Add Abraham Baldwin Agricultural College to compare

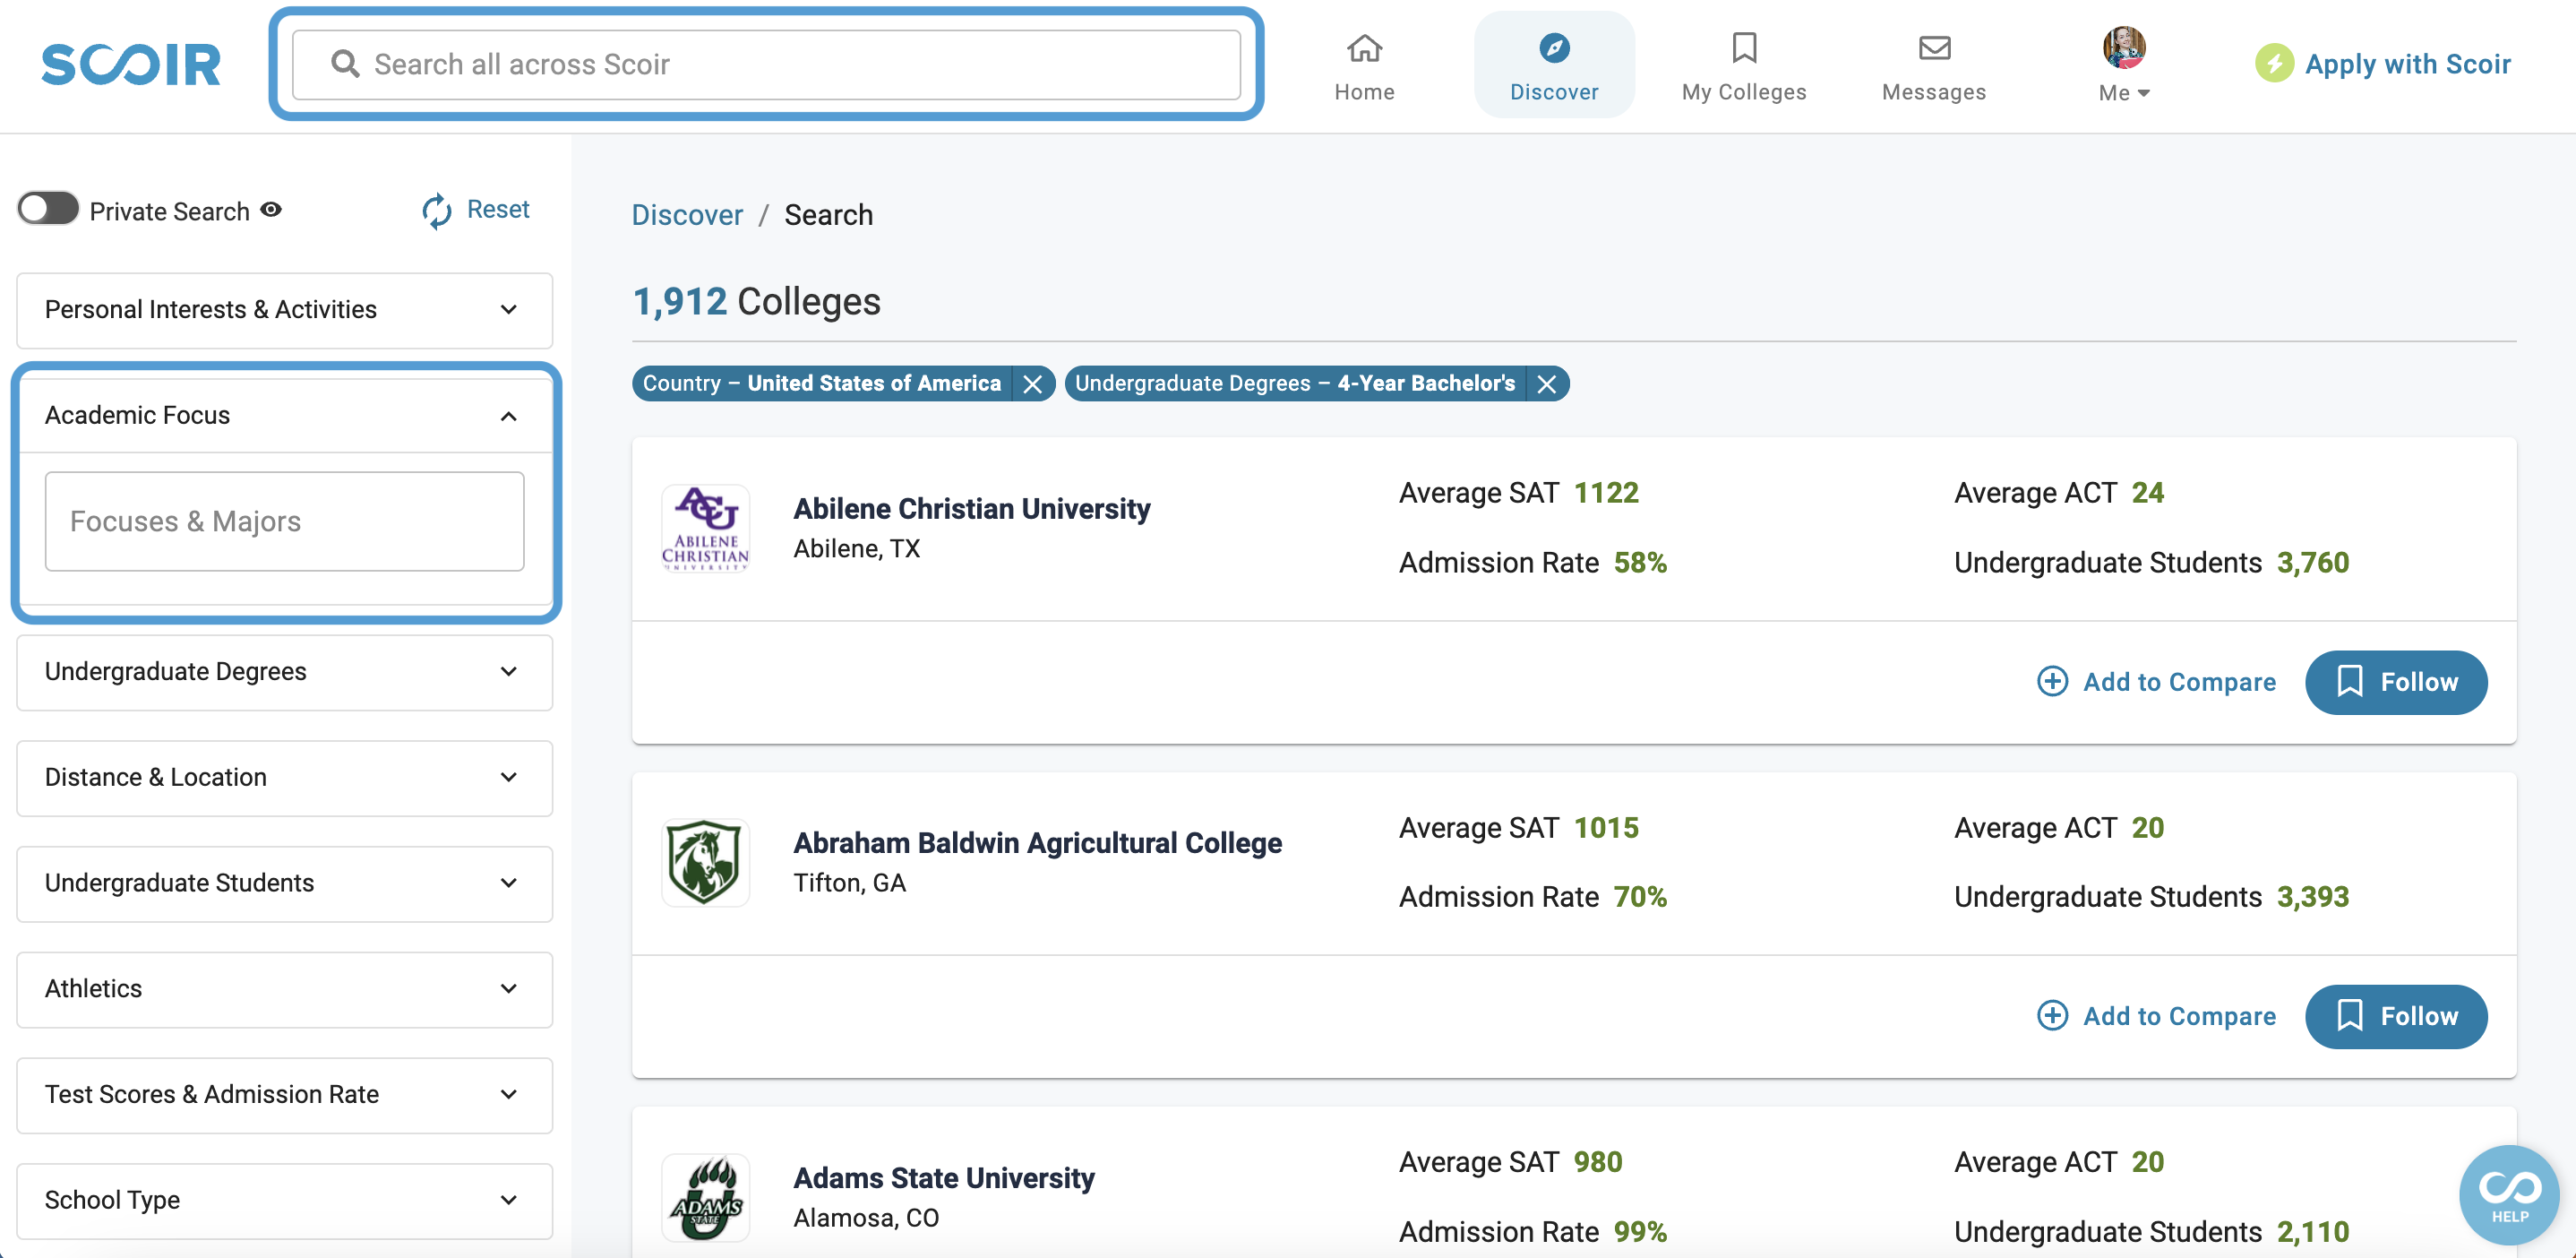(2156, 1016)
